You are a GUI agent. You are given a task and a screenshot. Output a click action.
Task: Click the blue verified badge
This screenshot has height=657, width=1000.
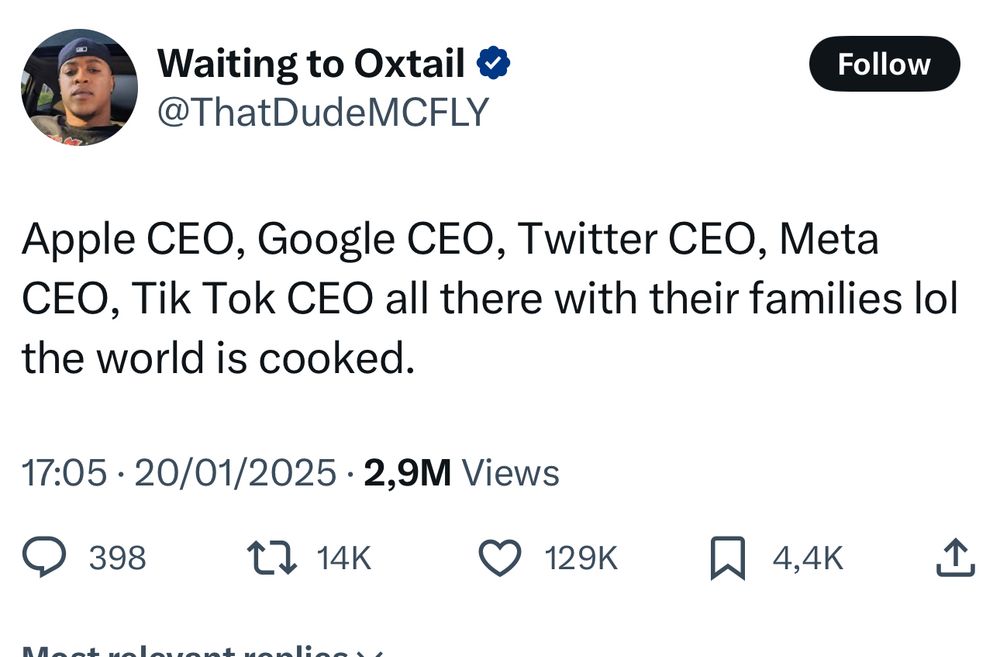pyautogui.click(x=494, y=65)
